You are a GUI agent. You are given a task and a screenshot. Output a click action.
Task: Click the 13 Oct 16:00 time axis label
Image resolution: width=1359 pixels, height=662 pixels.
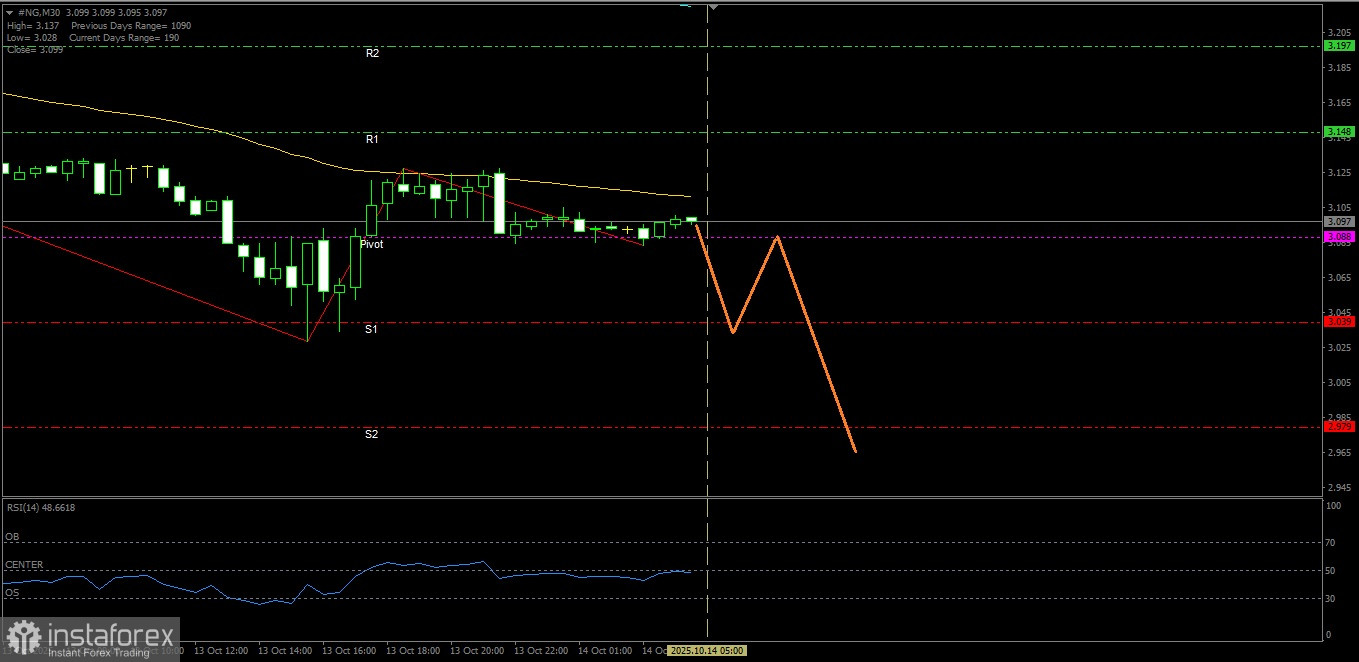tap(348, 651)
